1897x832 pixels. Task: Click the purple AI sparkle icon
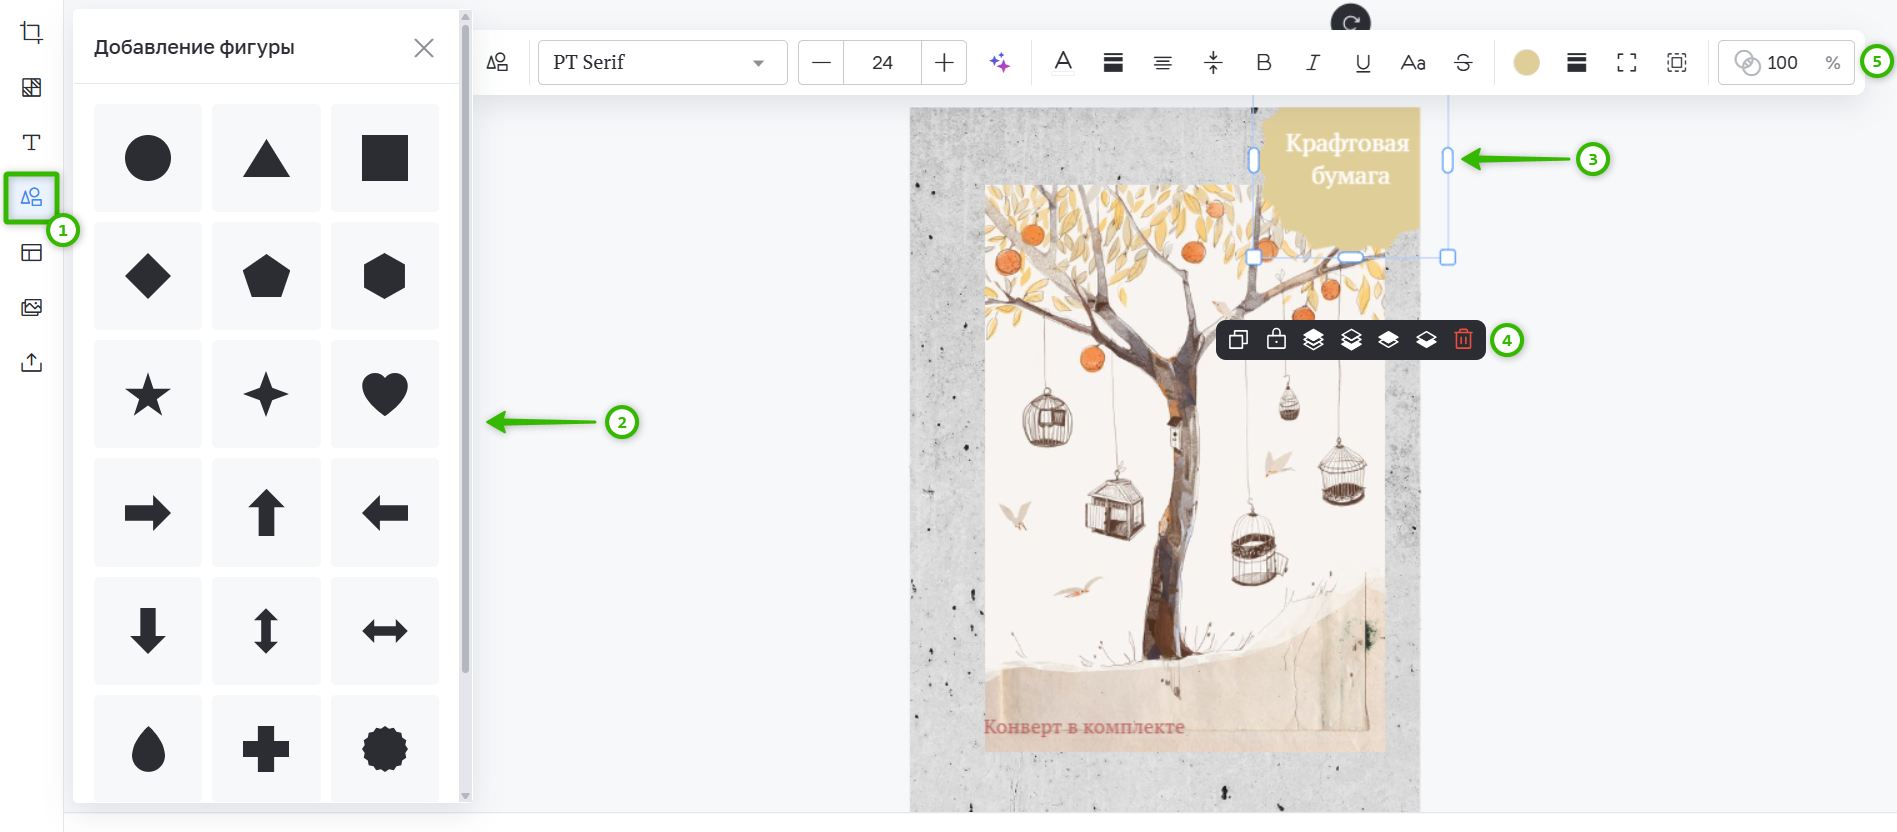(999, 63)
